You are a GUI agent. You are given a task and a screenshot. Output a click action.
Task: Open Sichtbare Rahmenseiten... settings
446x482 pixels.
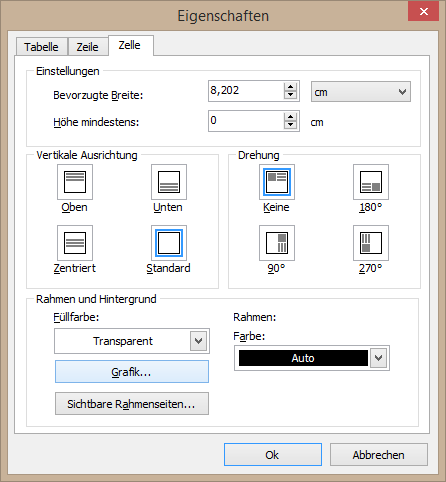pyautogui.click(x=132, y=404)
